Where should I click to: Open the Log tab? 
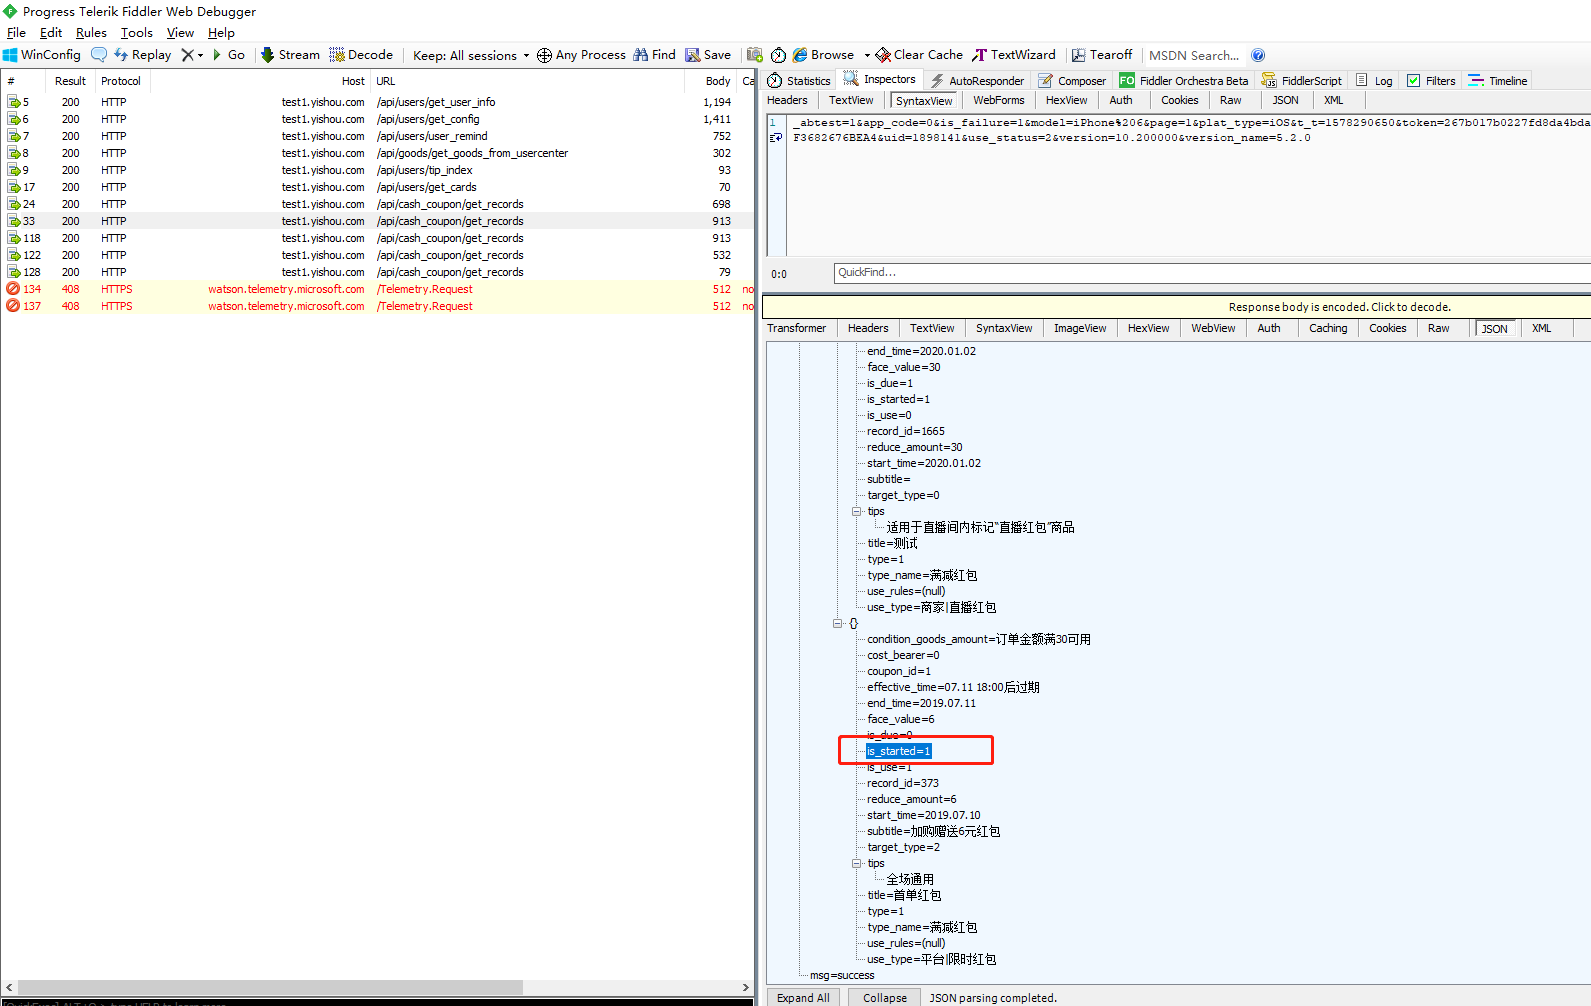pyautogui.click(x=1374, y=81)
